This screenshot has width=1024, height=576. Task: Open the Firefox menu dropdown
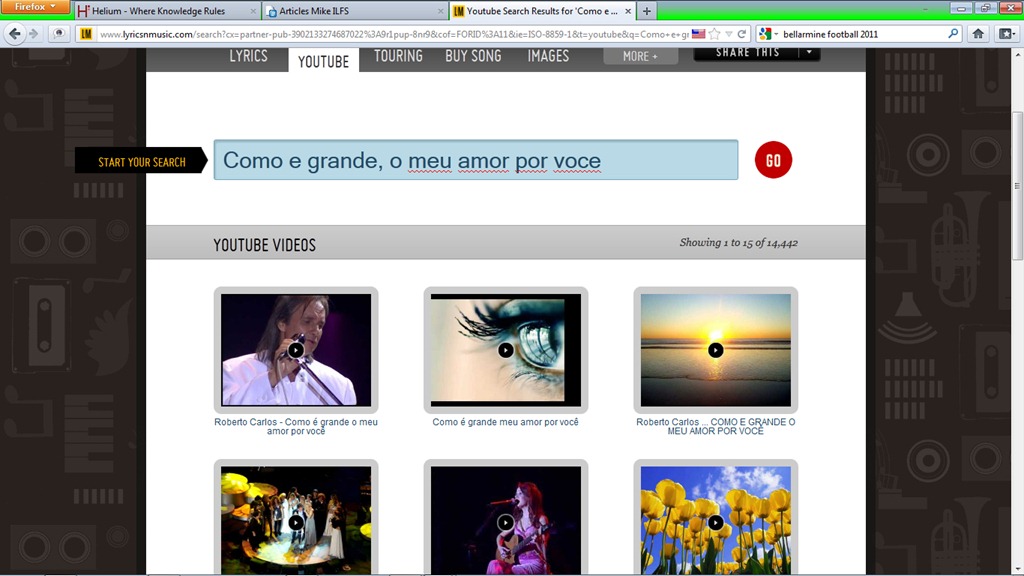(35, 7)
